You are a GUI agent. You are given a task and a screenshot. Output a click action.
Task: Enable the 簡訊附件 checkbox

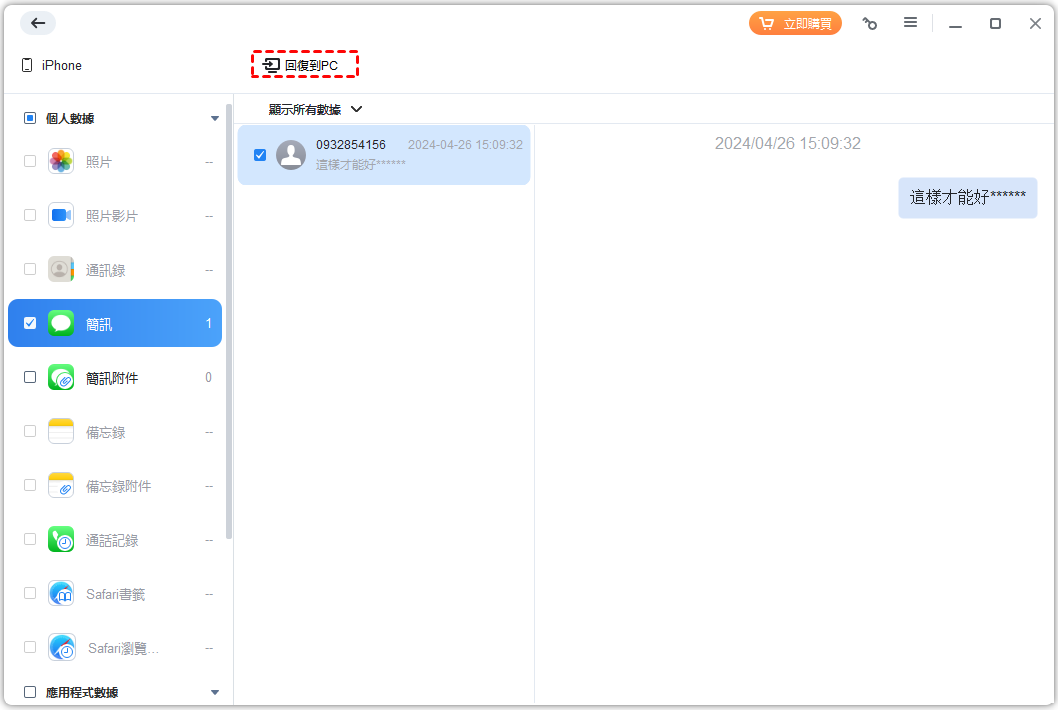30,378
